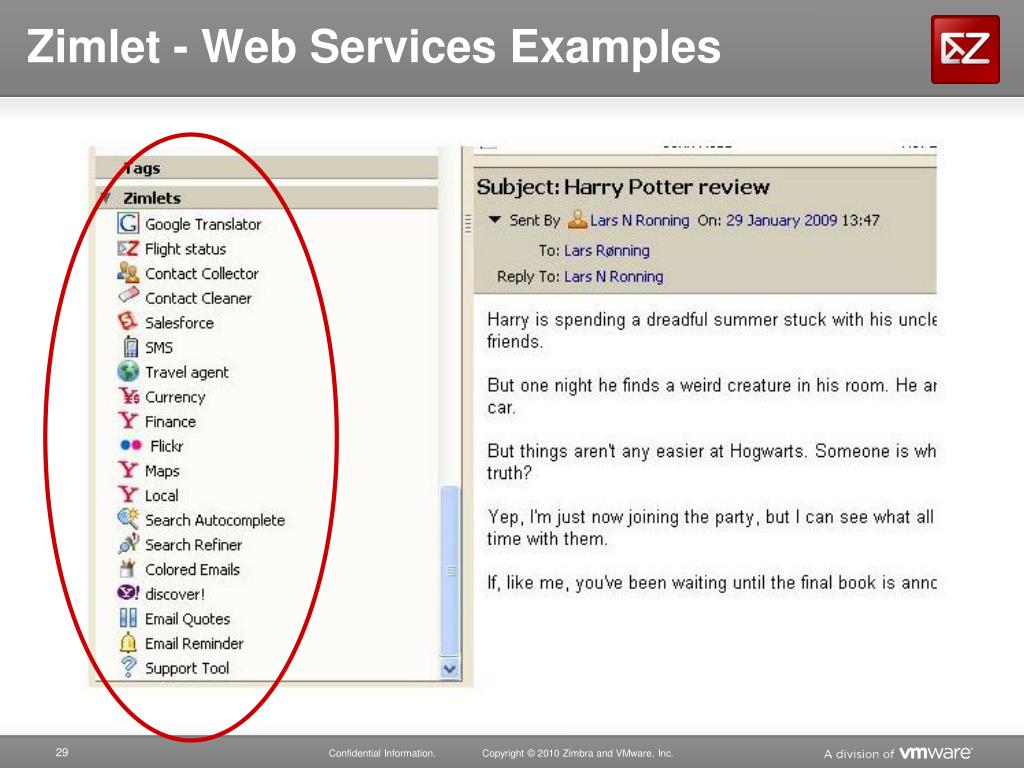Click the date link 29 January 2009
This screenshot has height=768, width=1024.
pyautogui.click(x=782, y=220)
